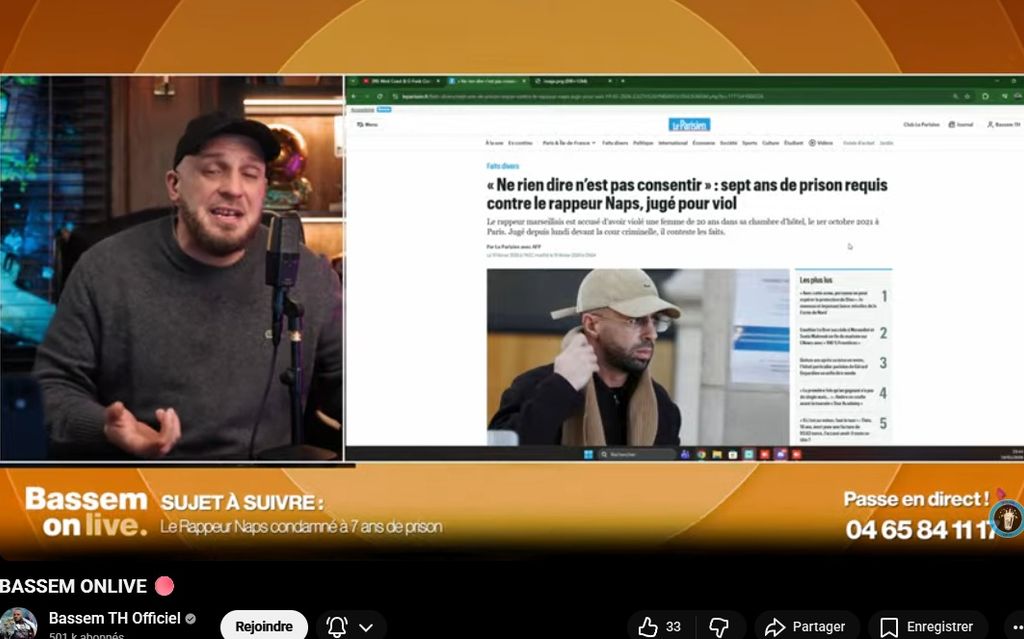Click the Bassem TH Officiel channel name
Viewport: 1024px width, 639px height.
[x=114, y=618]
